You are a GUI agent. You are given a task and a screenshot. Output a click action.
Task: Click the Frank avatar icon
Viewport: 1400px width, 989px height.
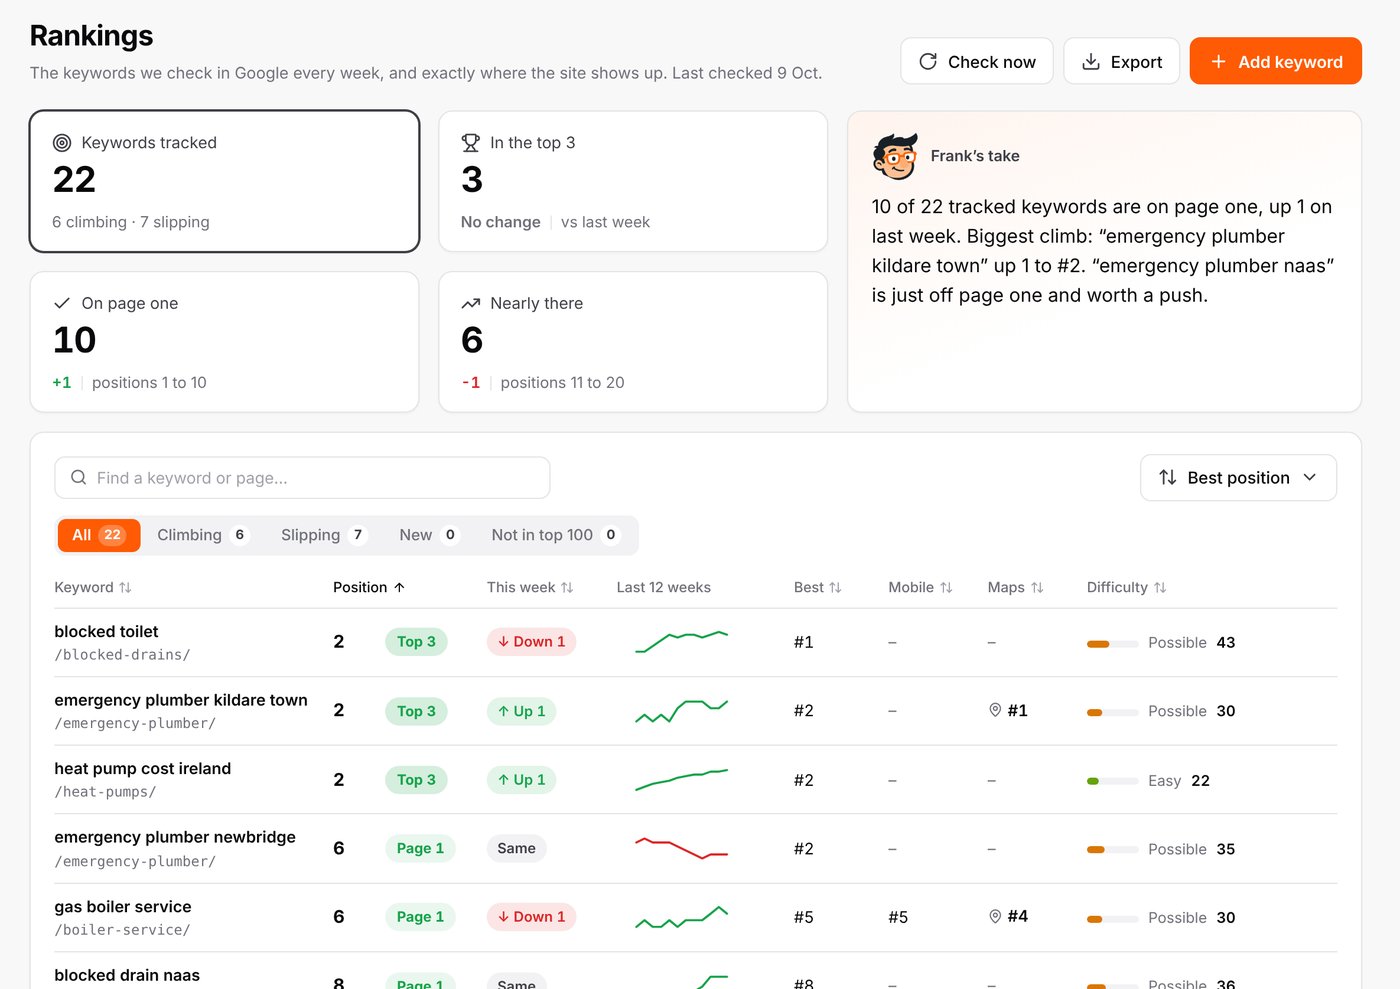pos(894,156)
